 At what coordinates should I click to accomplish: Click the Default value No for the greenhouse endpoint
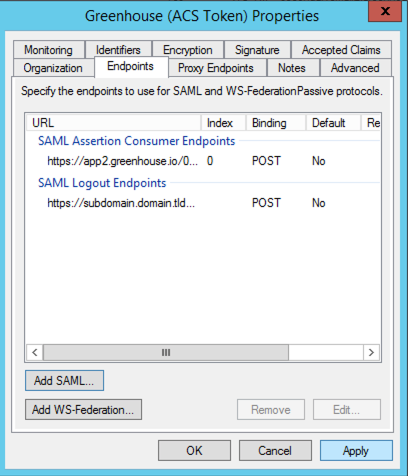(319, 161)
